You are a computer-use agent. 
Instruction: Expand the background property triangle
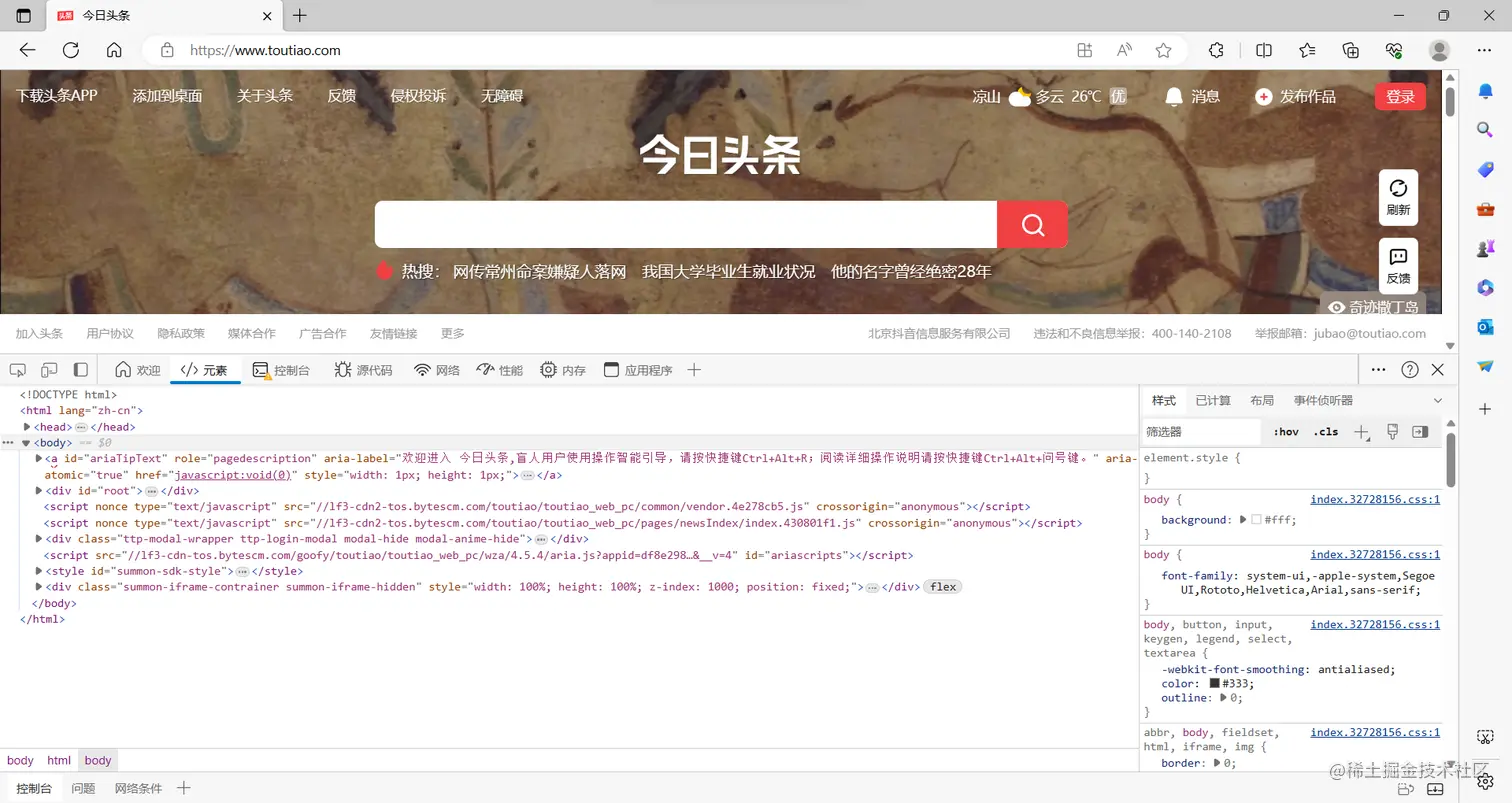click(1243, 520)
